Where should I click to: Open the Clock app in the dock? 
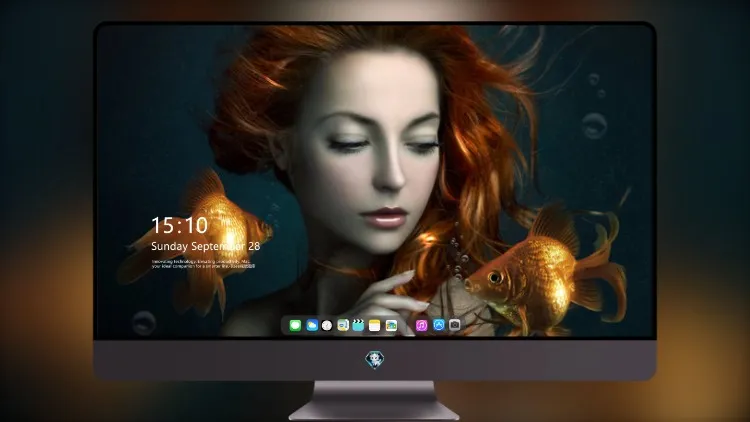tap(327, 325)
